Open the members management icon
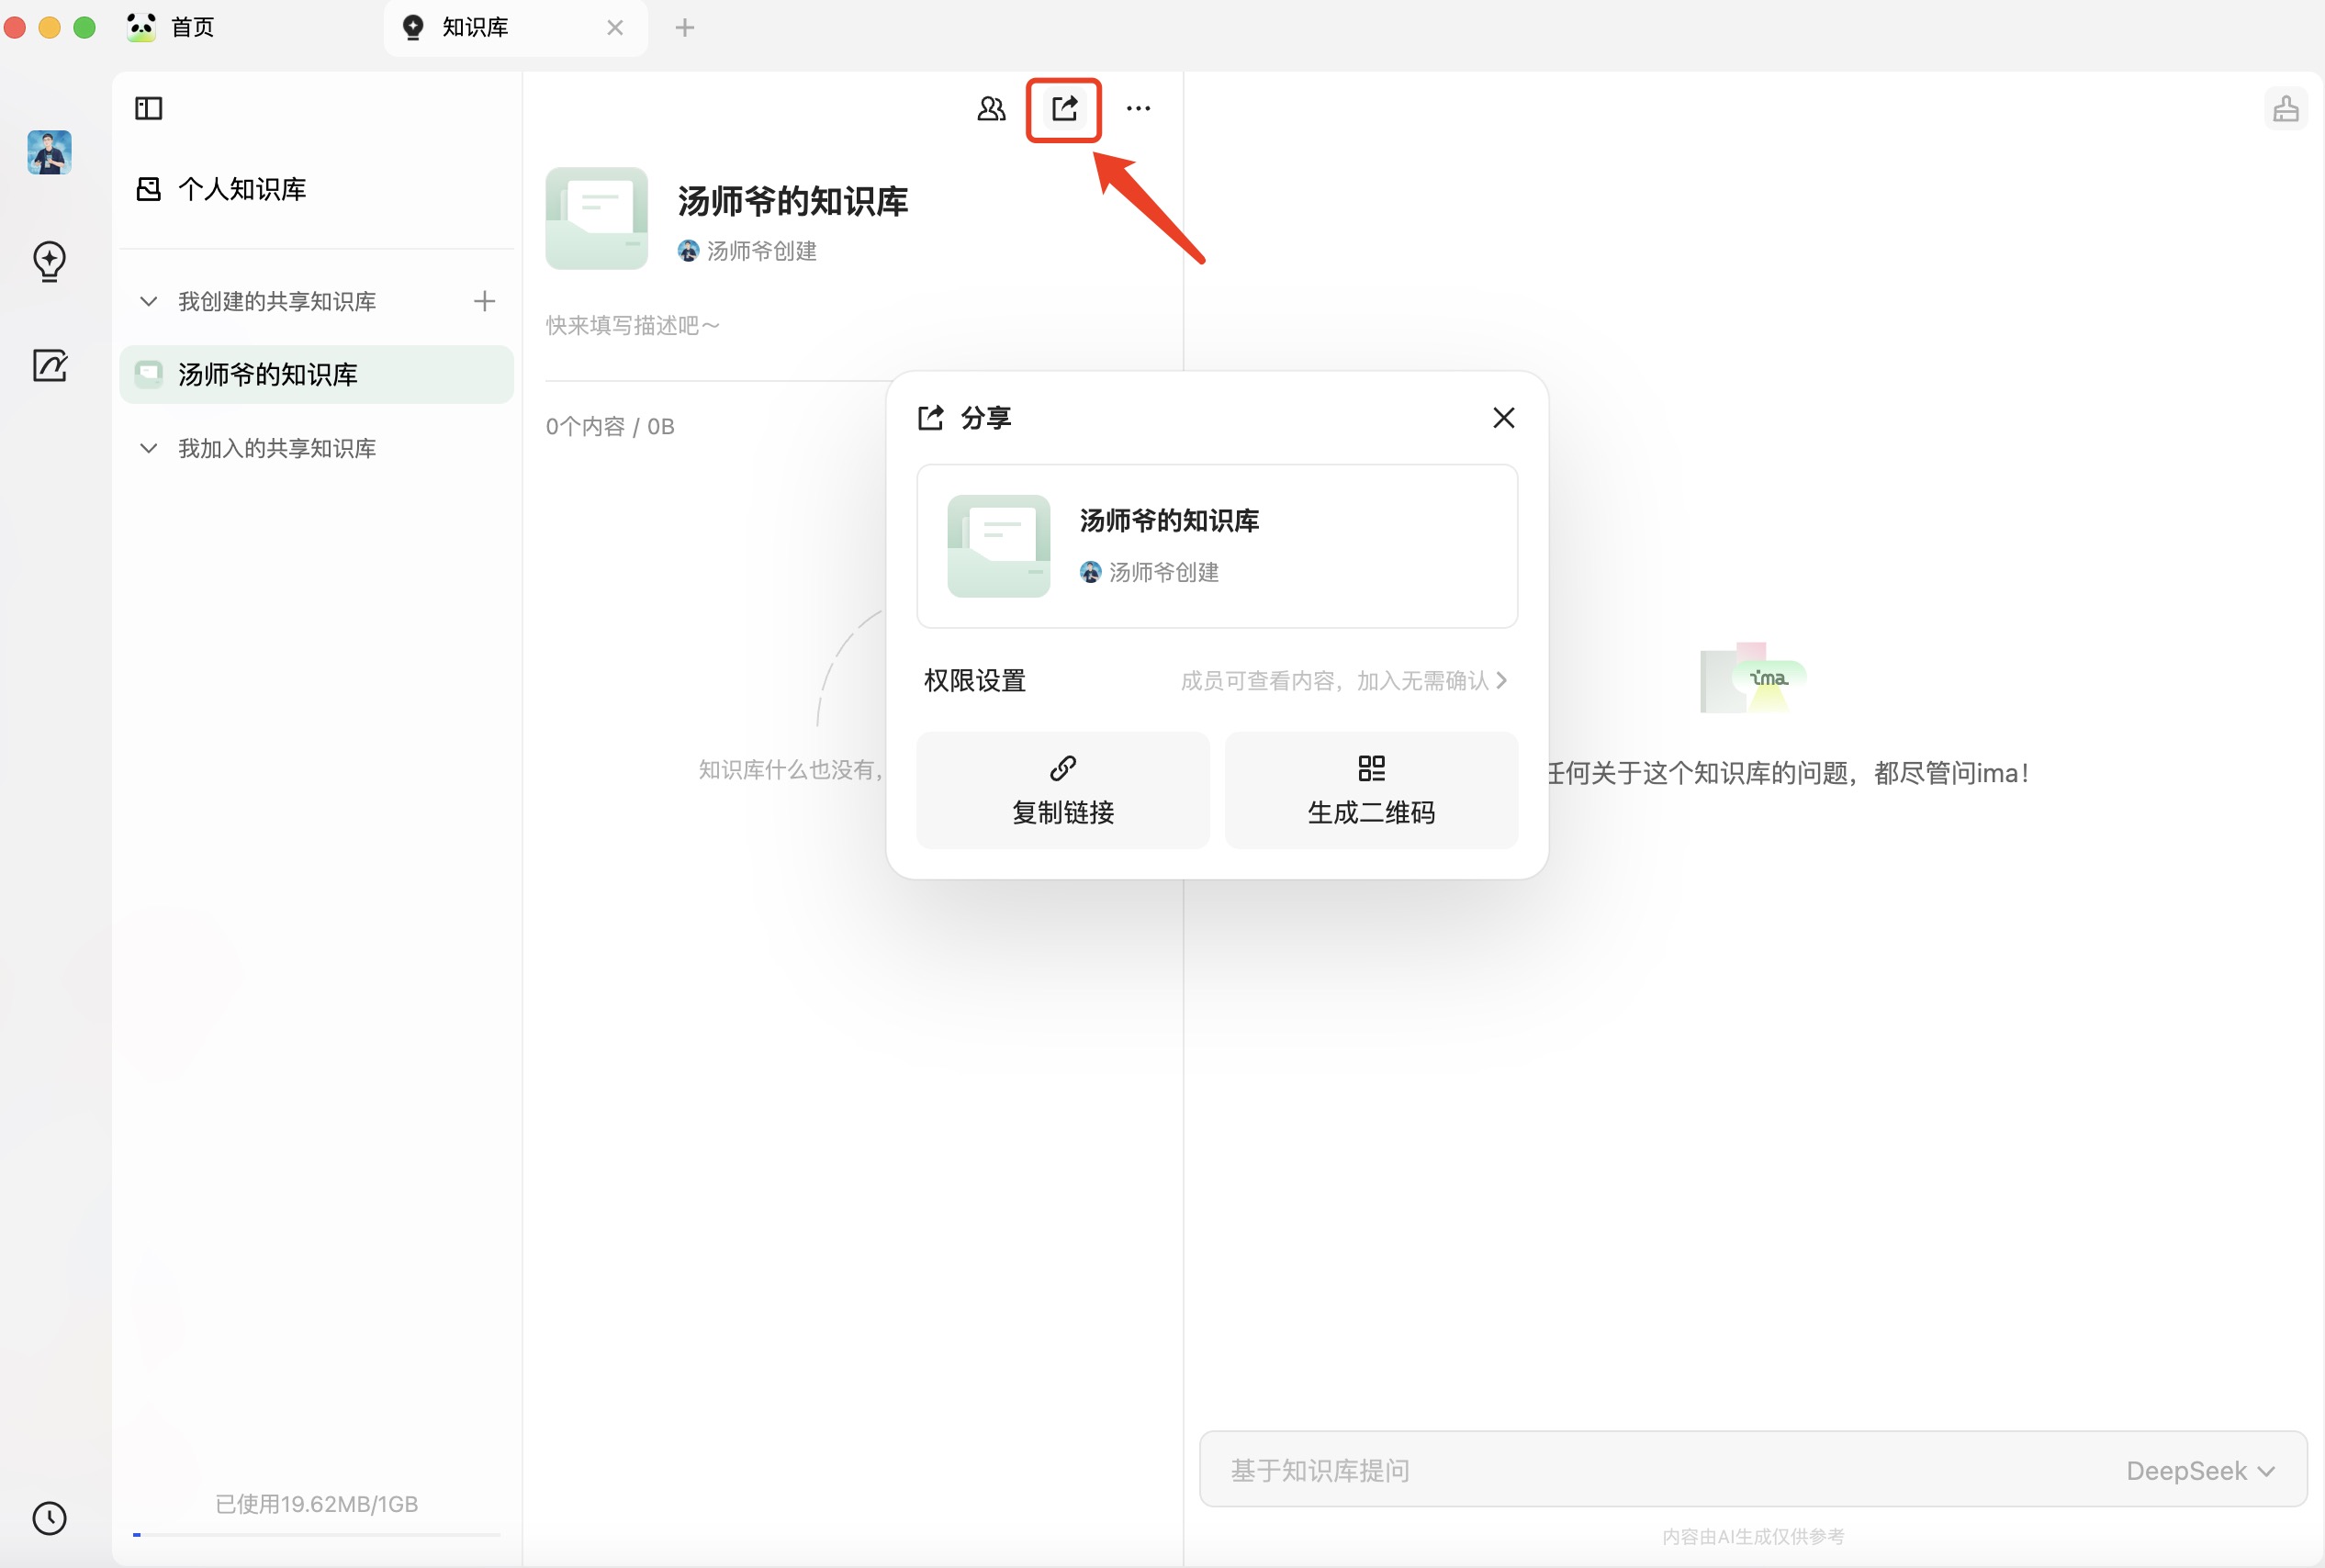This screenshot has width=2325, height=1568. point(990,108)
